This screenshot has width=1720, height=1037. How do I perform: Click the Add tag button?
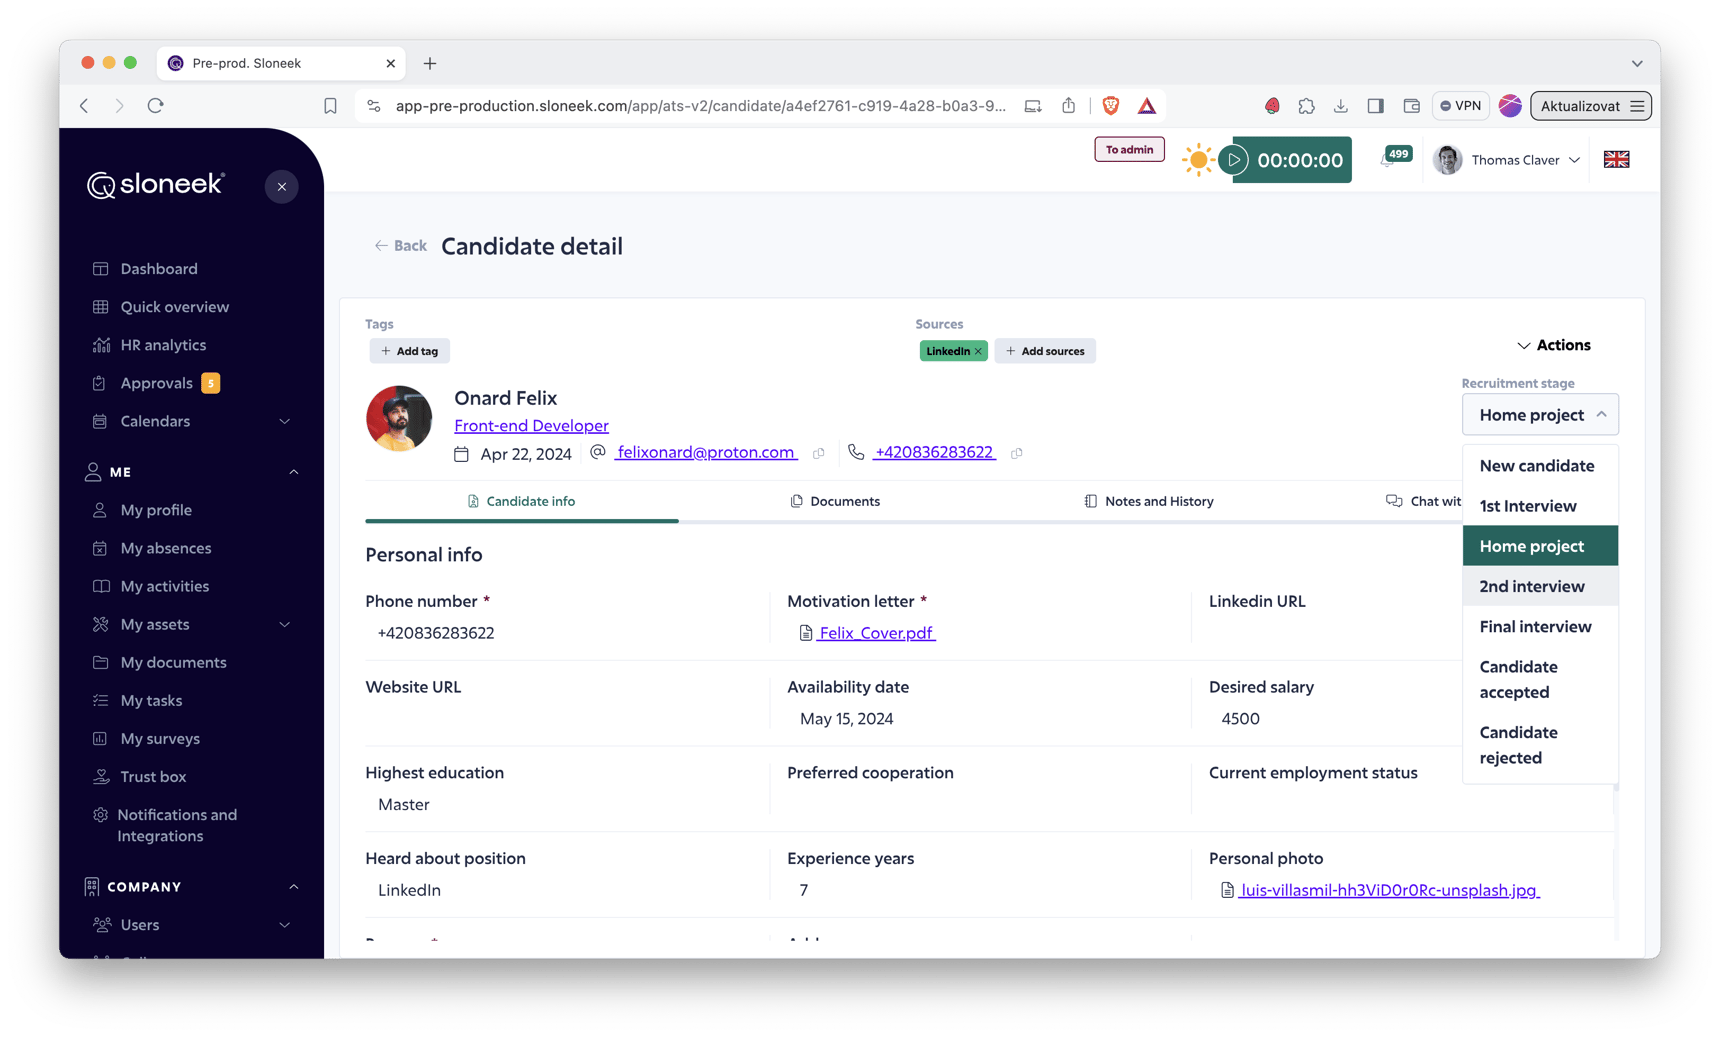pyautogui.click(x=410, y=351)
